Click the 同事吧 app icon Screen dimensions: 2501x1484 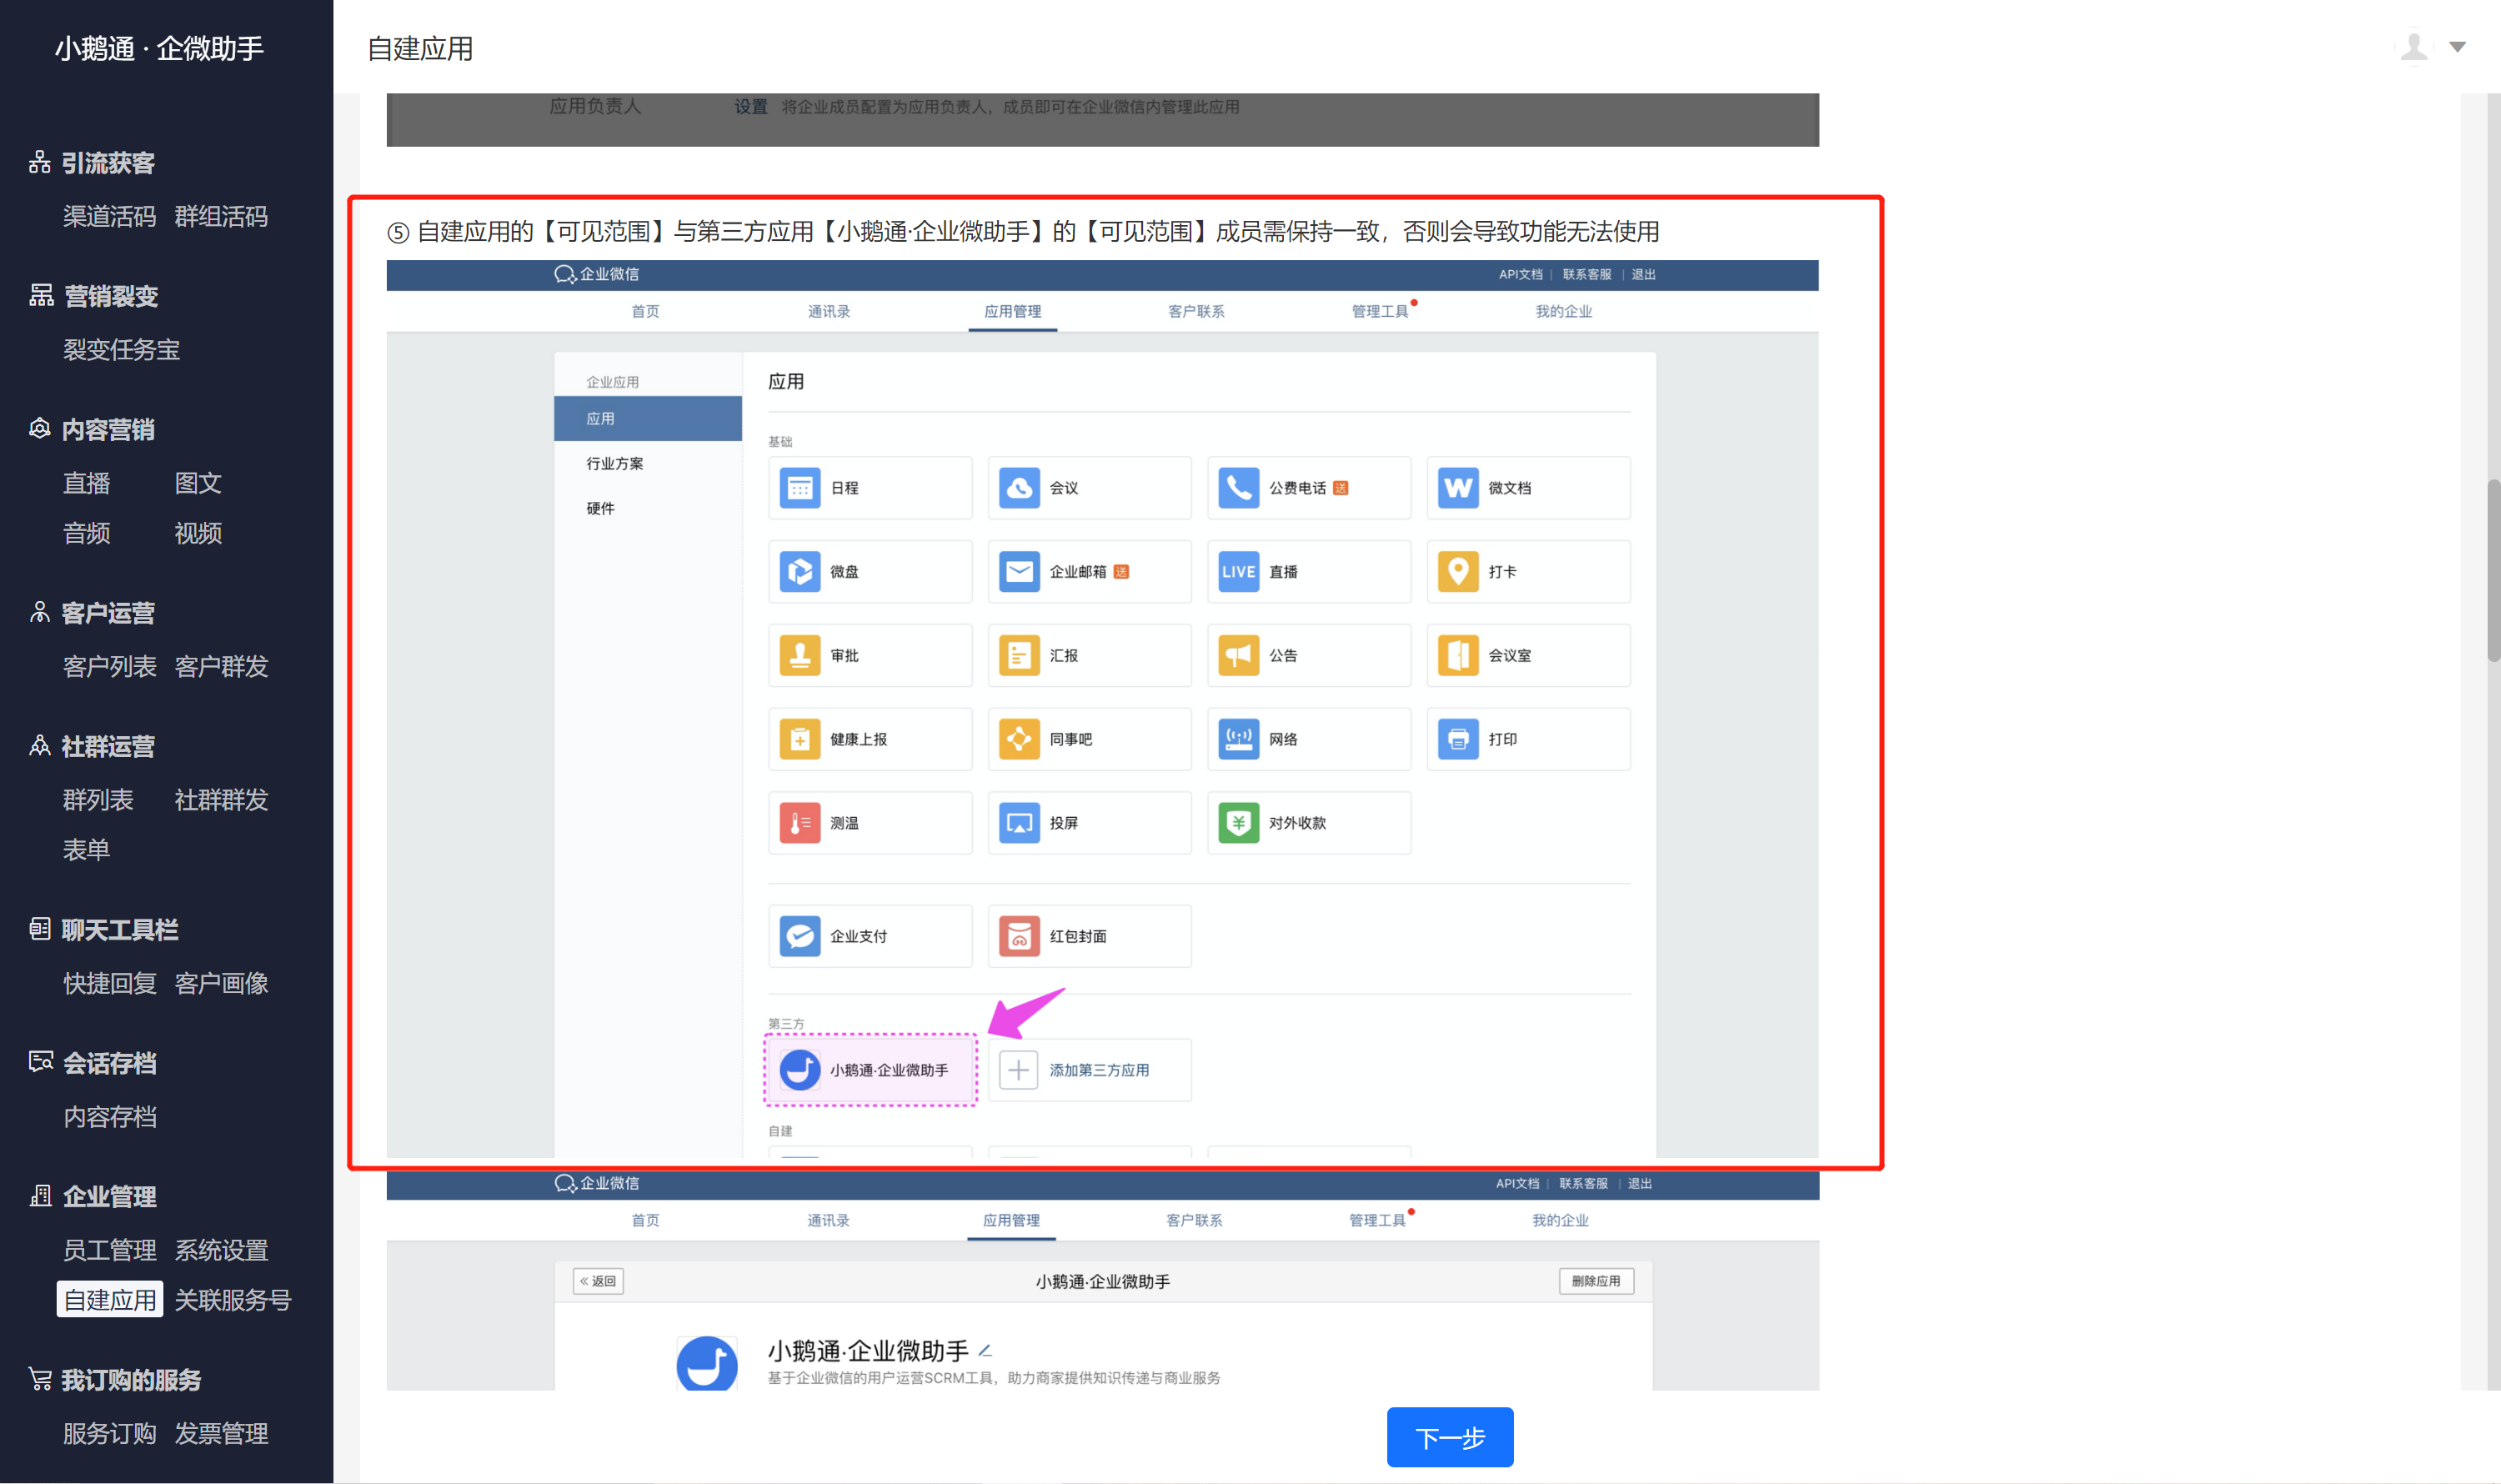[x=1019, y=739]
